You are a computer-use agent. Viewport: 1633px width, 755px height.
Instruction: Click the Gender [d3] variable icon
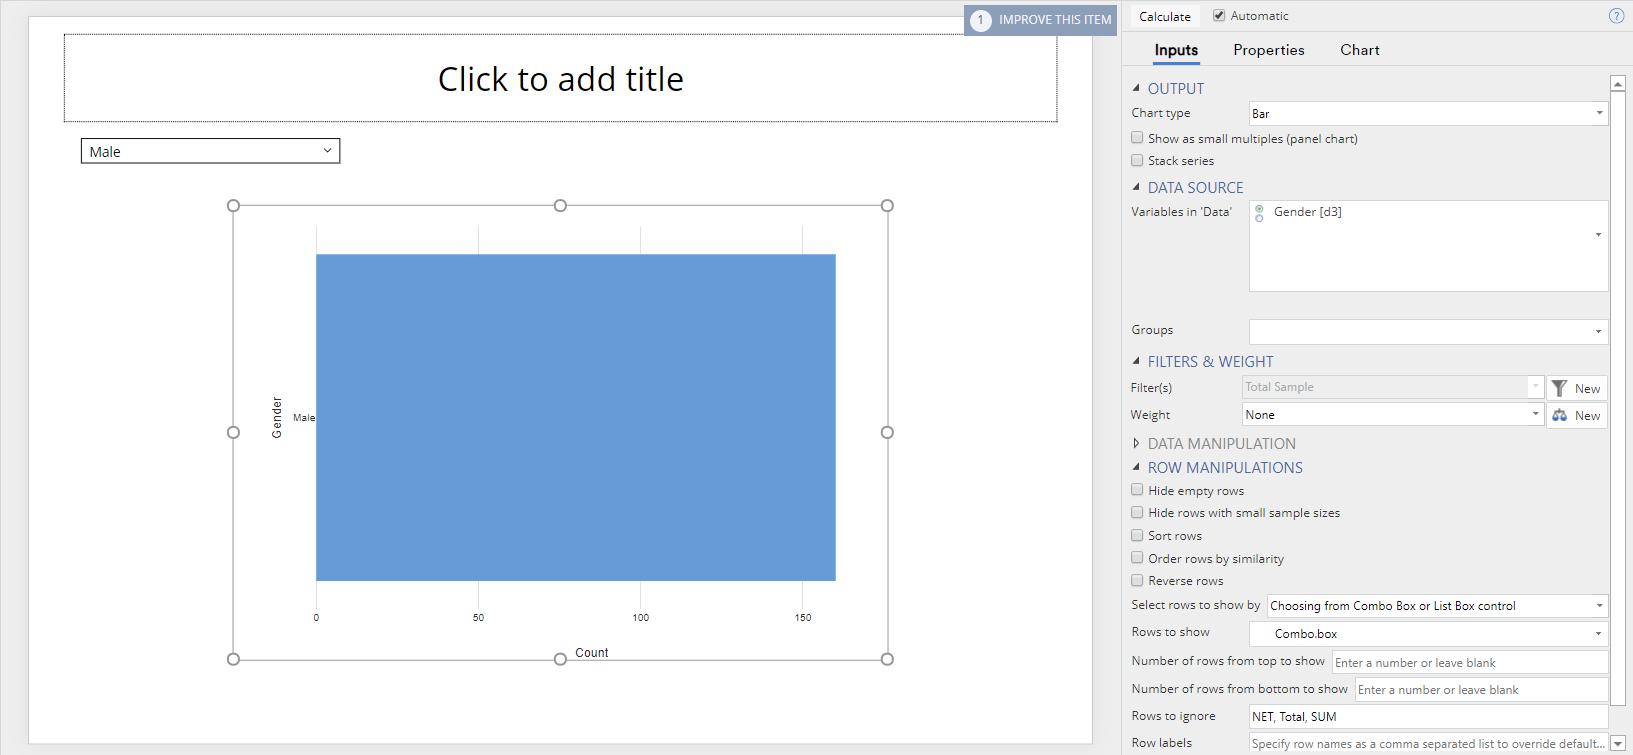point(1259,213)
